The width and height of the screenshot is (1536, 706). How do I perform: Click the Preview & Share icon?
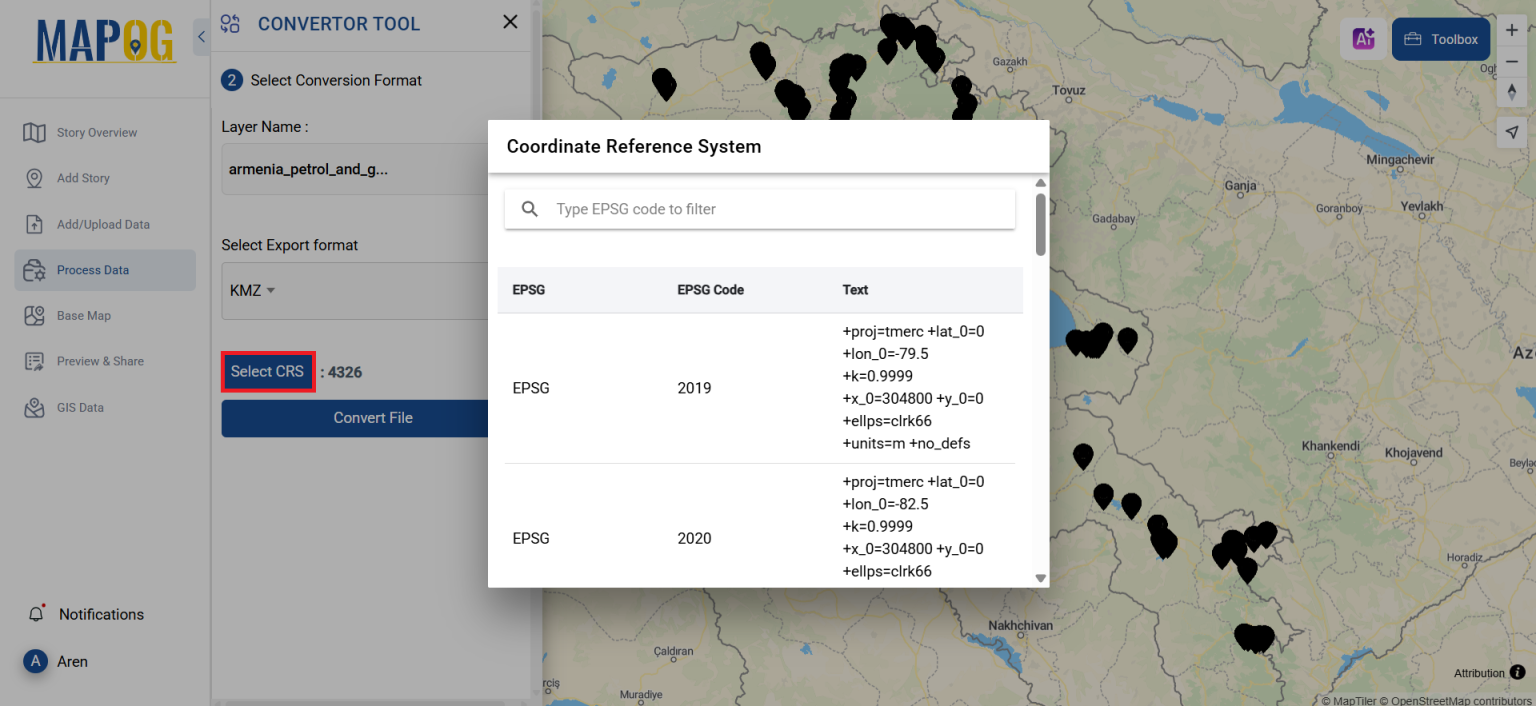(35, 361)
